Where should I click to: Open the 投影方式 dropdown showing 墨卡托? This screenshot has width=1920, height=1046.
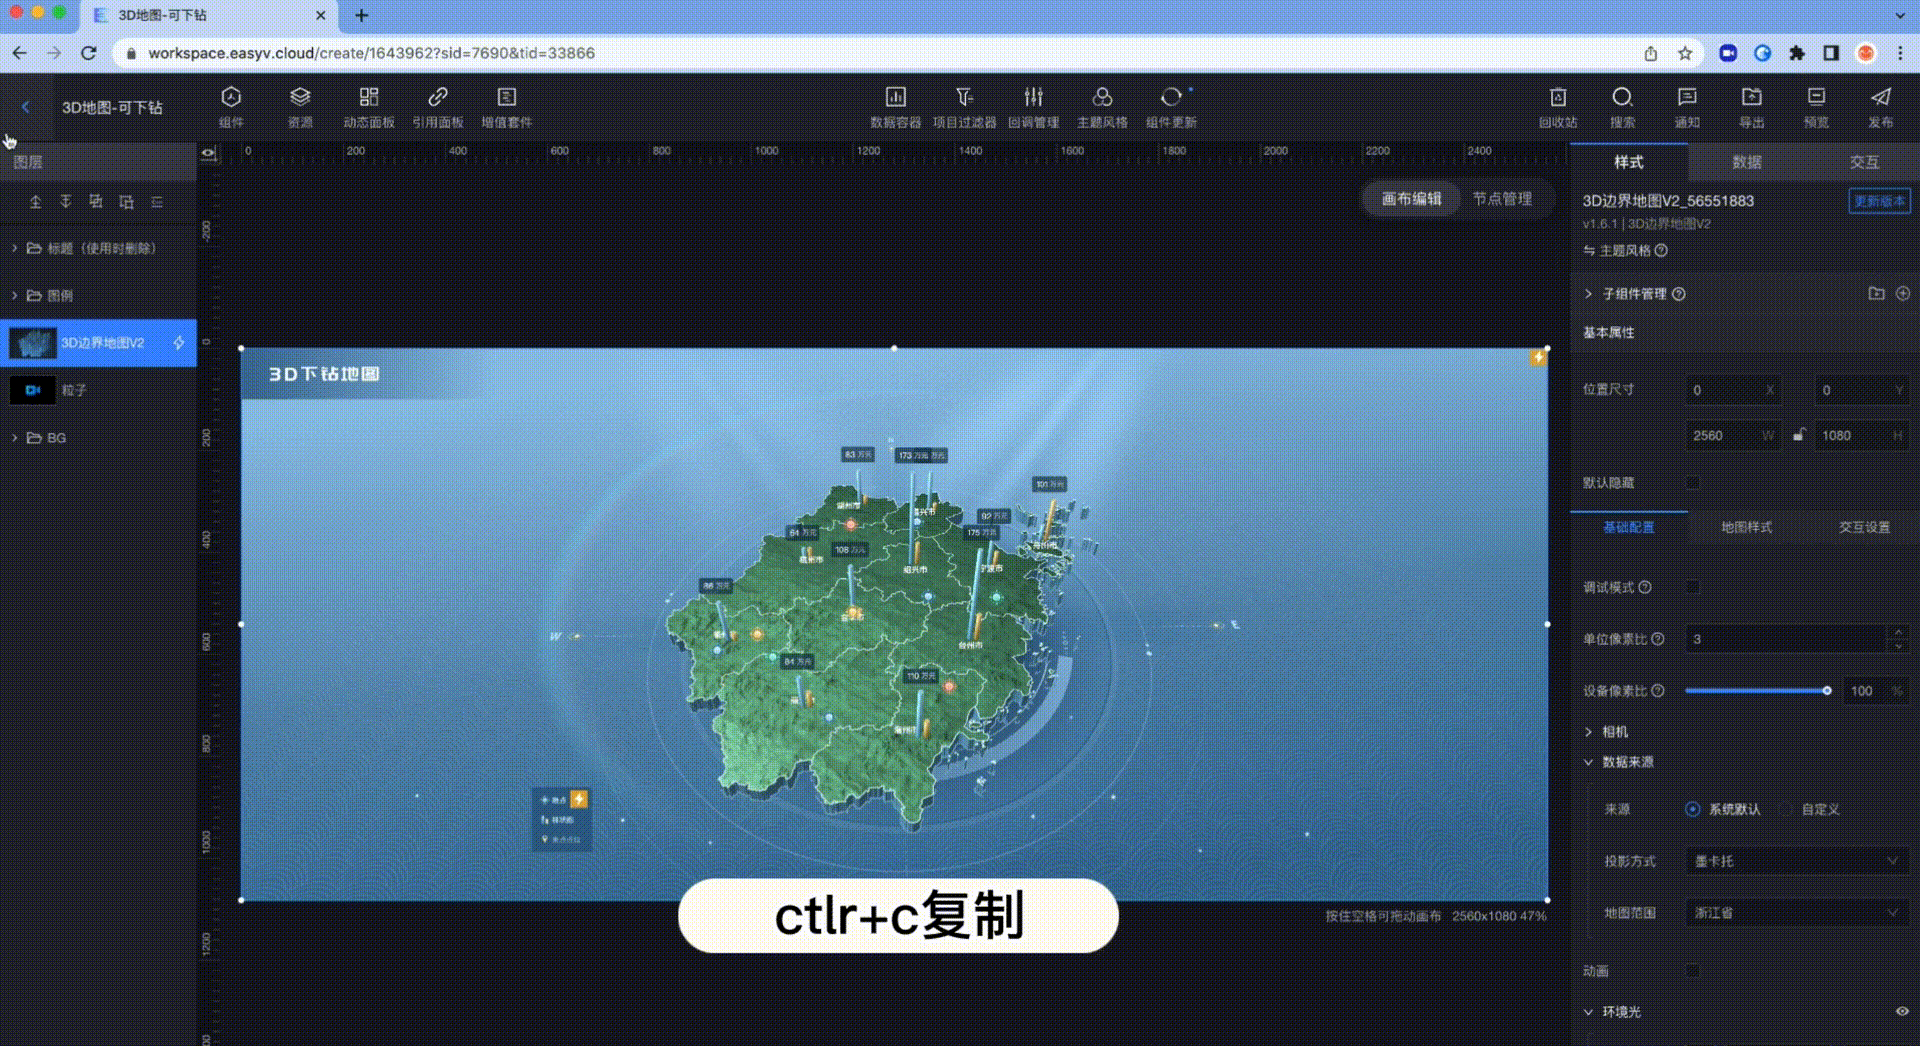coord(1796,861)
